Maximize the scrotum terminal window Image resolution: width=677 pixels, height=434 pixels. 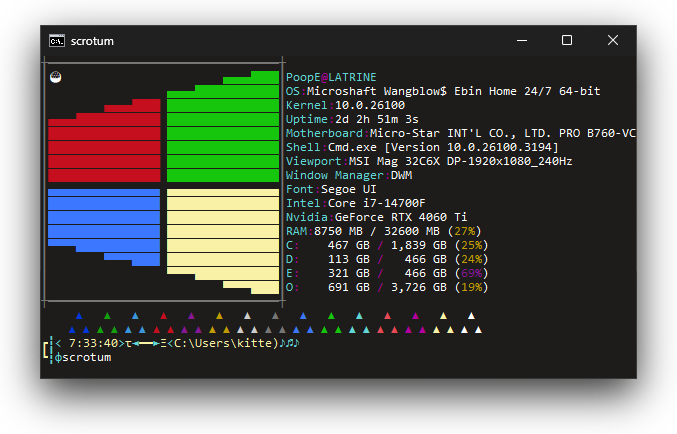pyautogui.click(x=567, y=40)
